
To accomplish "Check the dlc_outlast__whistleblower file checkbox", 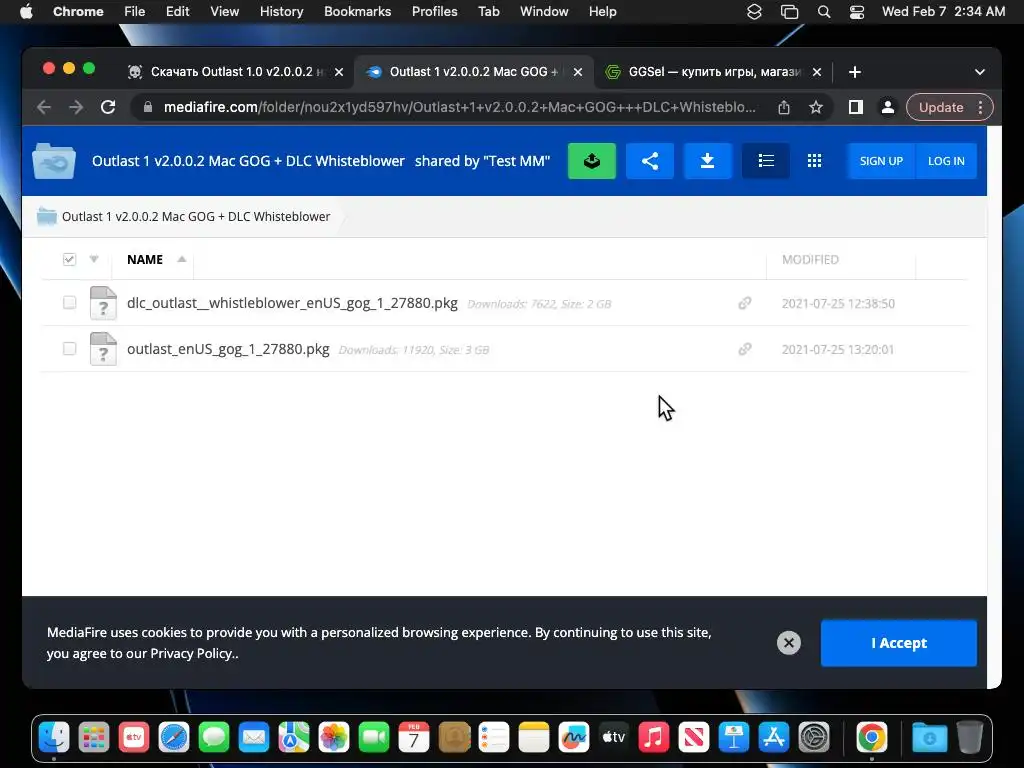I will click(x=69, y=302).
